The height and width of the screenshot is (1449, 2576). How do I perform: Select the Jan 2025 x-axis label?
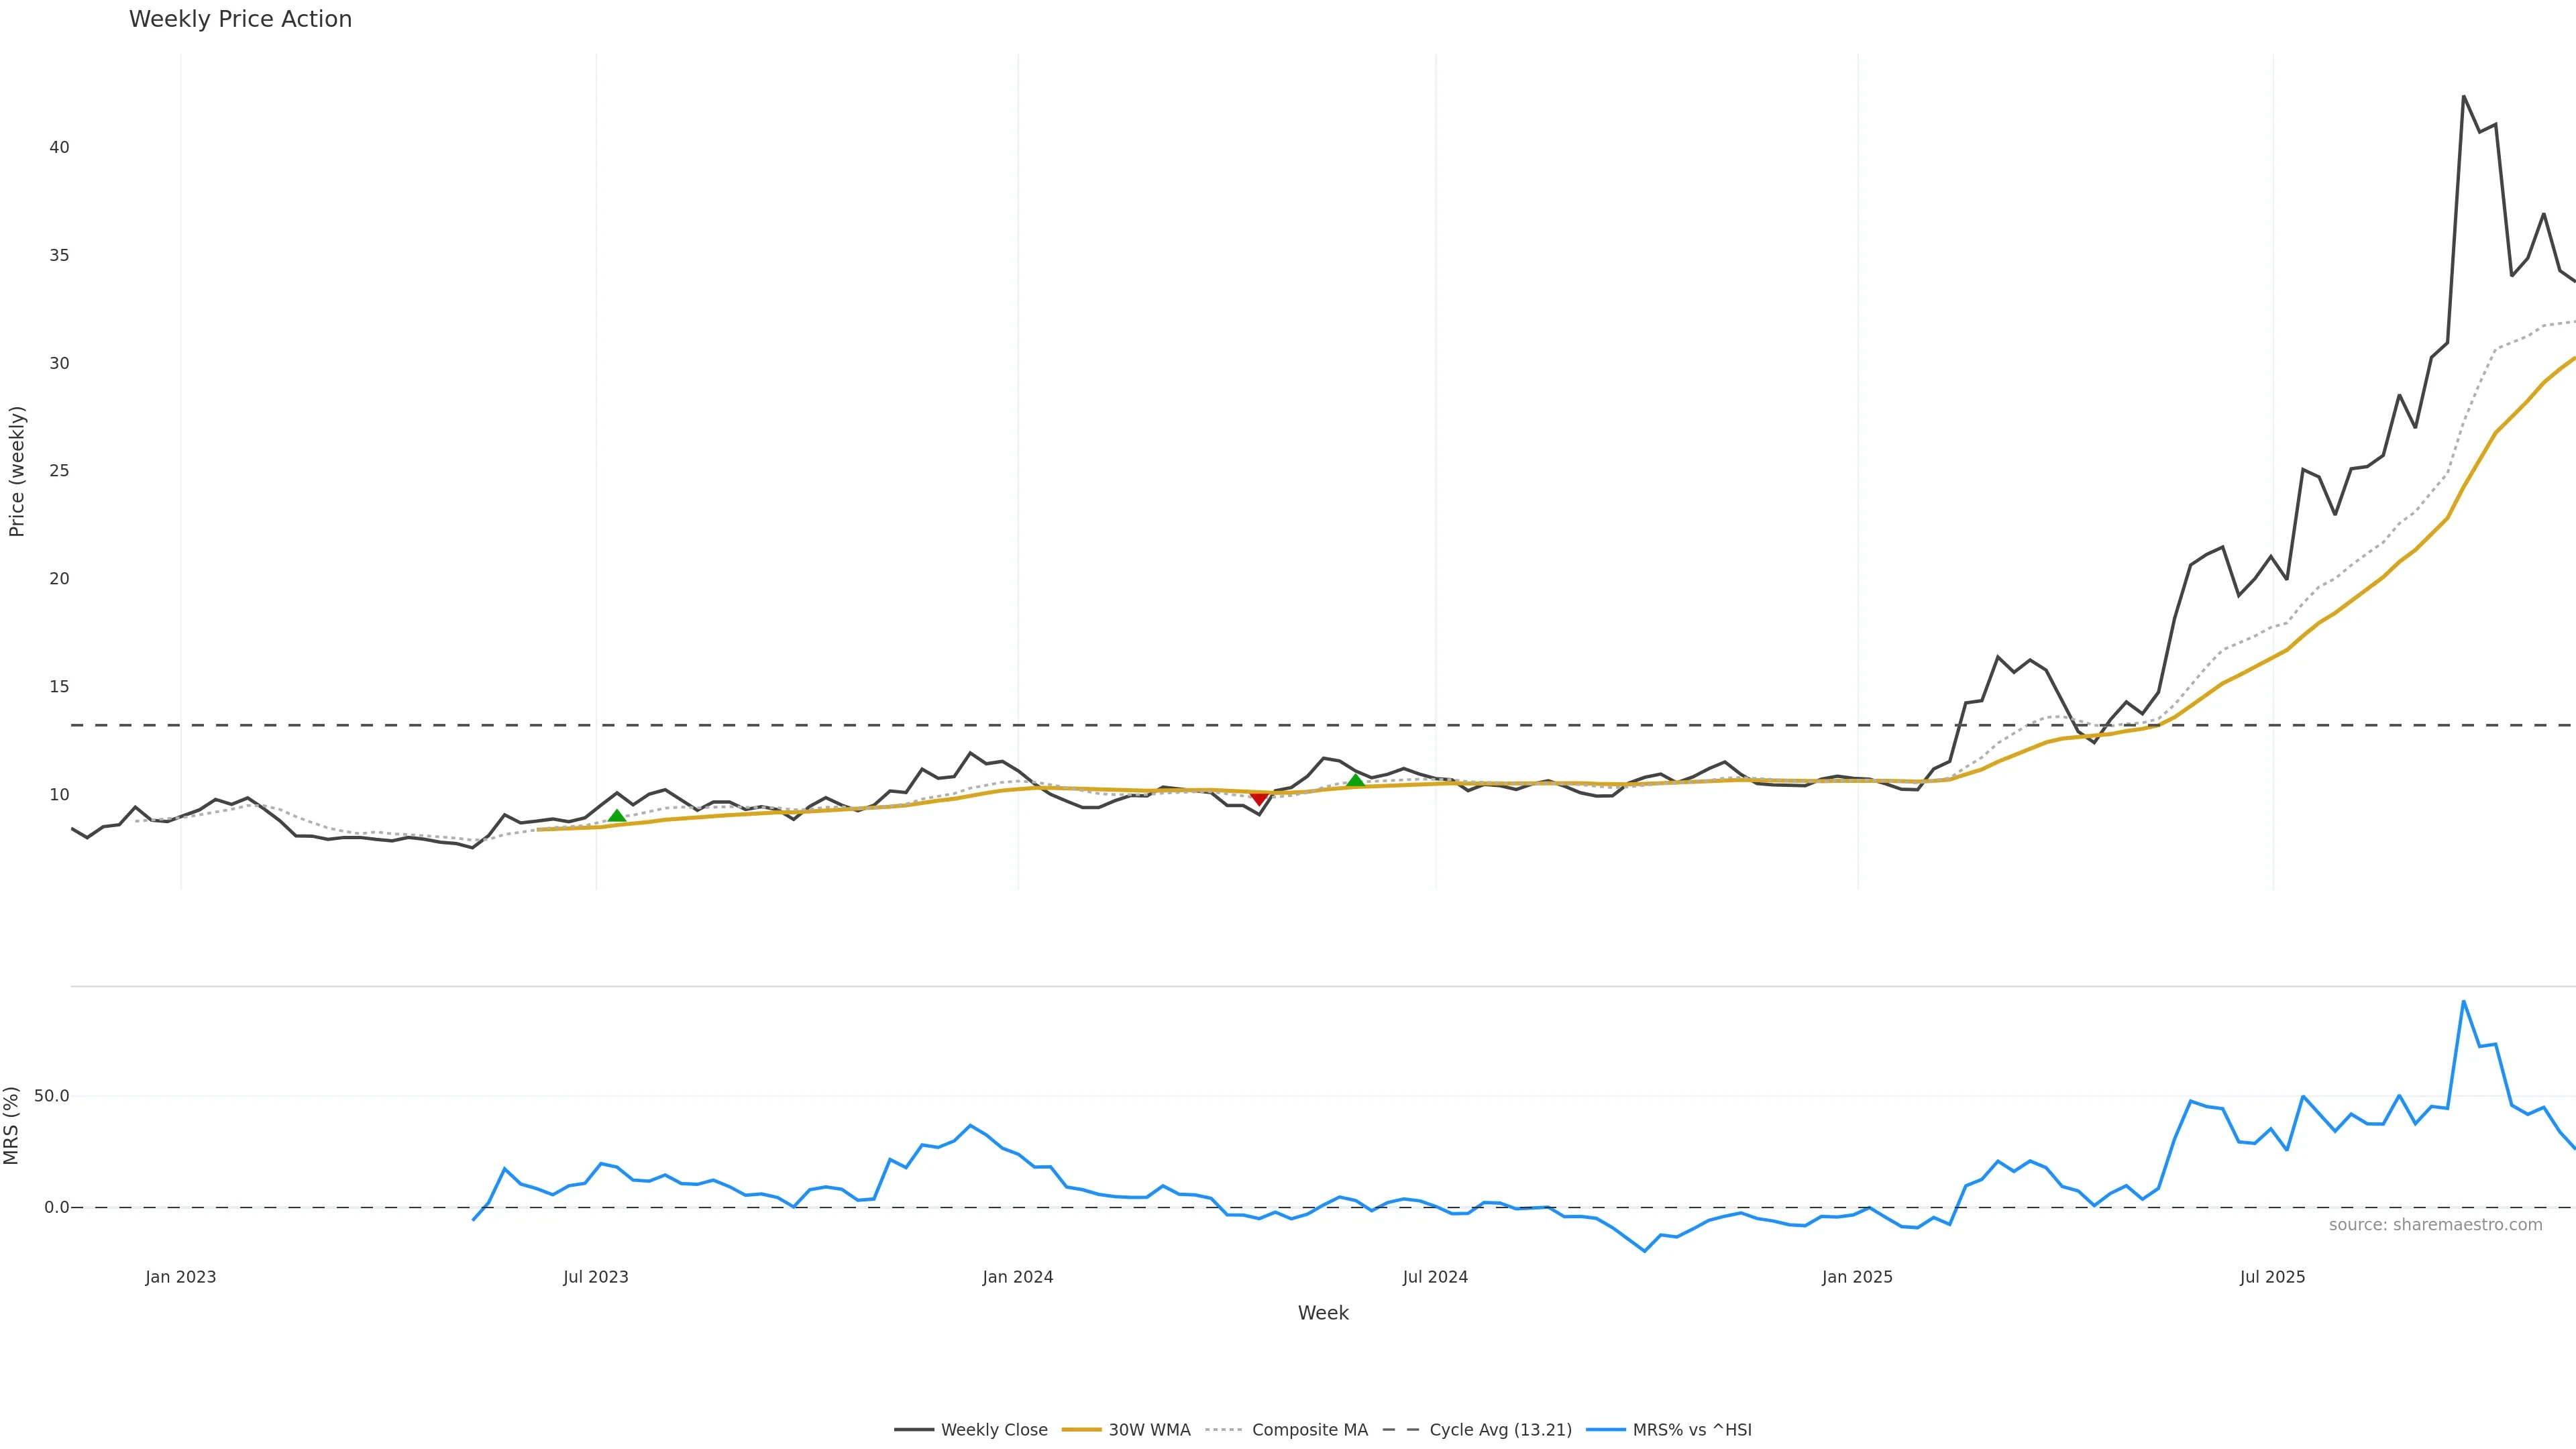click(x=1857, y=1277)
